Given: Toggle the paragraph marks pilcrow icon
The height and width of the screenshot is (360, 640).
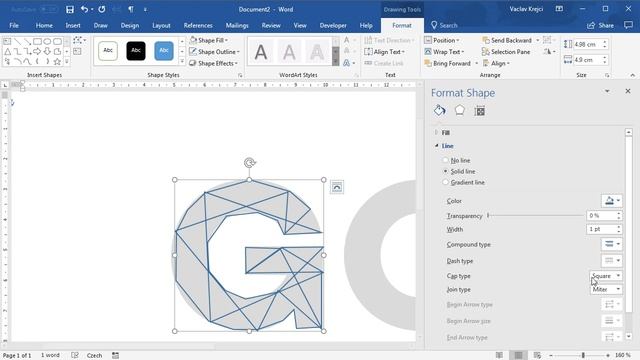Looking at the screenshot, I should coord(131,9).
